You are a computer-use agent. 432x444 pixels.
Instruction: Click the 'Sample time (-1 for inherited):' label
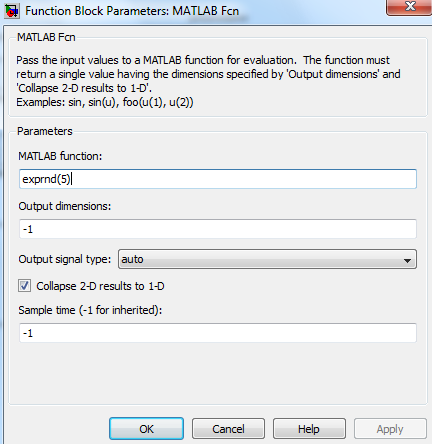coord(90,310)
